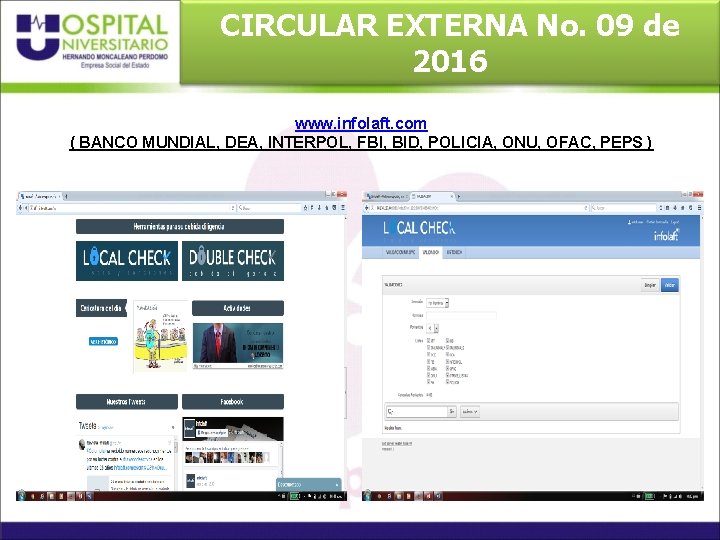Open the columns dropdown beside filter field

click(x=470, y=411)
